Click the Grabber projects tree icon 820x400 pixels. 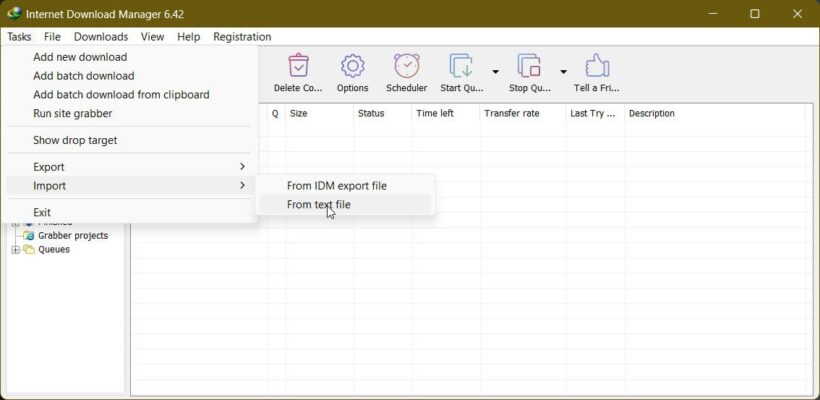pyautogui.click(x=30, y=236)
